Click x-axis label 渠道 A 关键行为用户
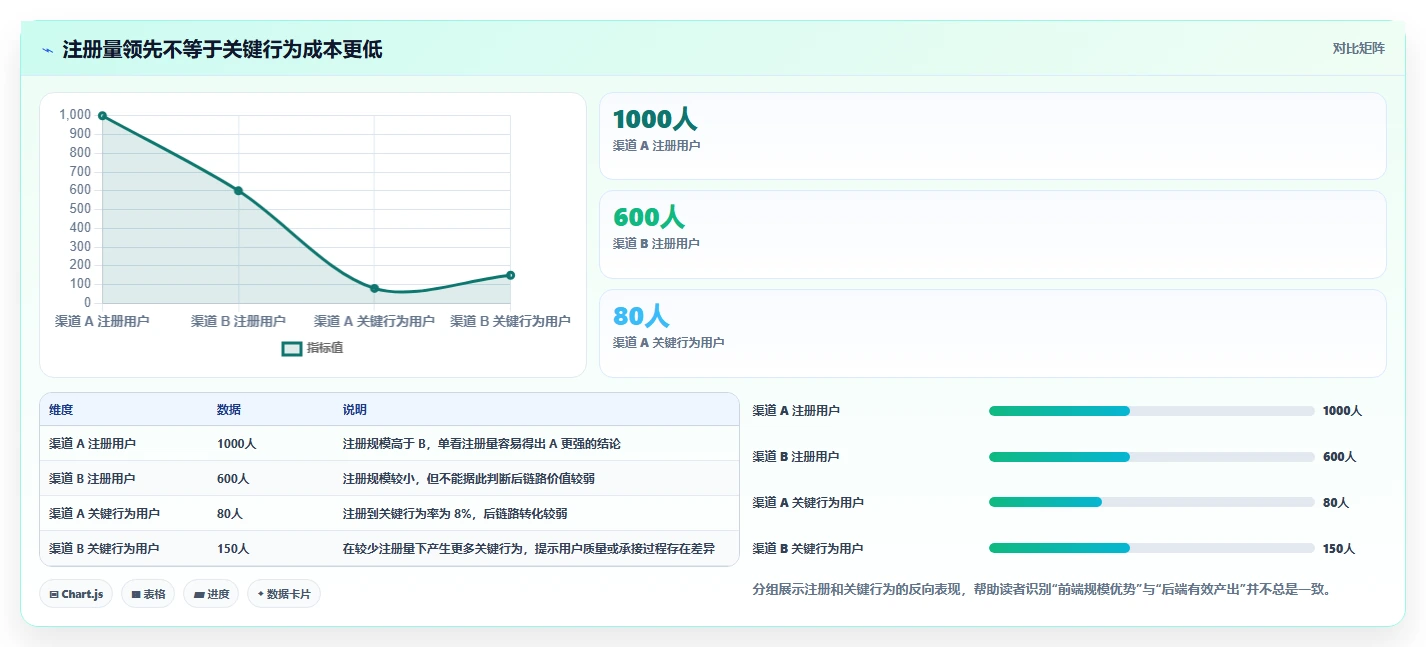 (374, 321)
